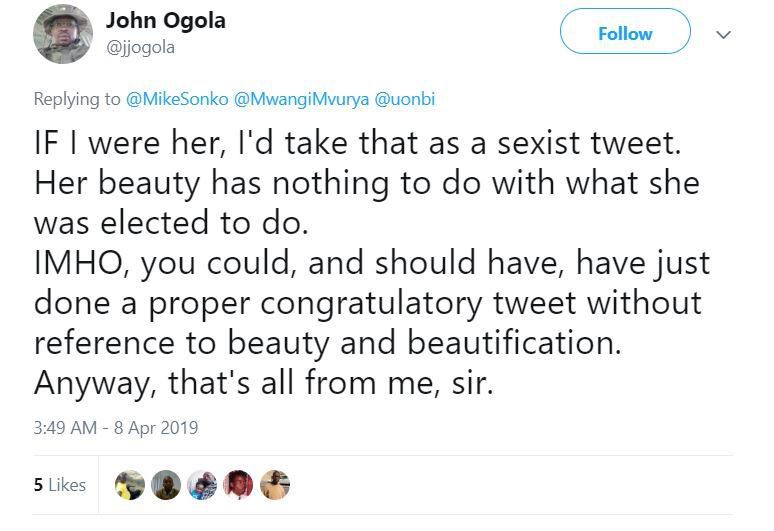Click John Ogola's profile picture
Screen dimensions: 774x531
[62, 34]
